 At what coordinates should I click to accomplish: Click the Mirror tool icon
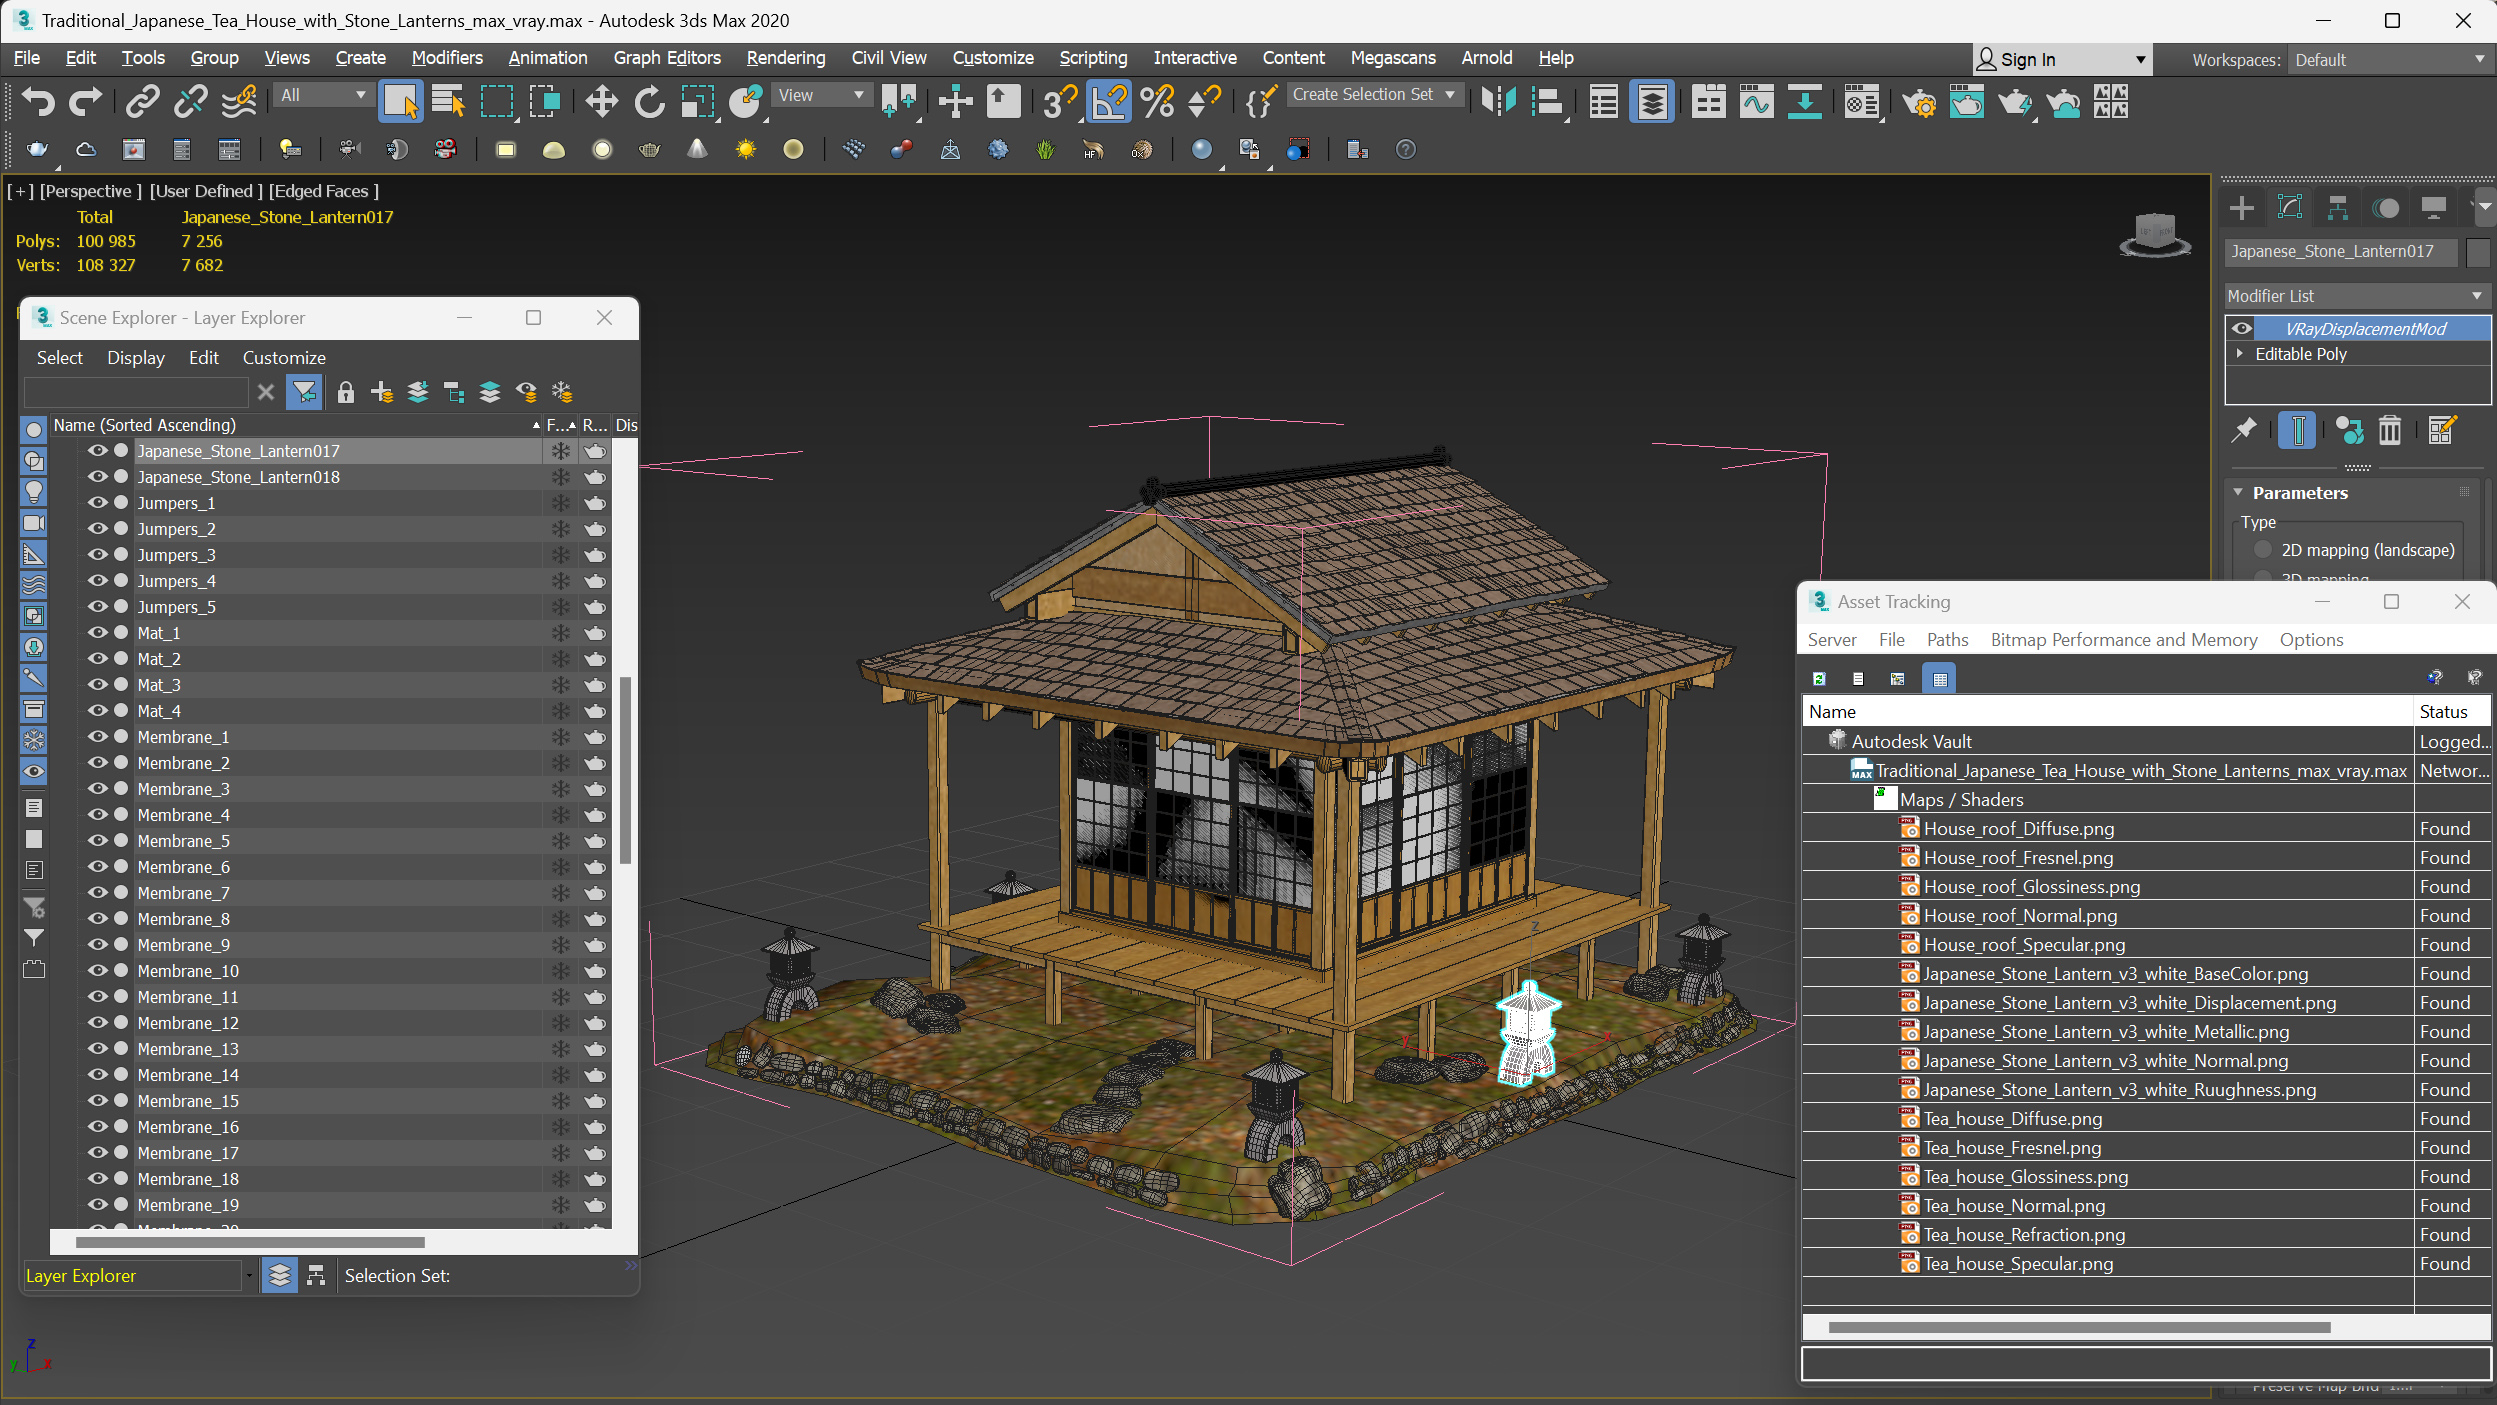(1499, 101)
